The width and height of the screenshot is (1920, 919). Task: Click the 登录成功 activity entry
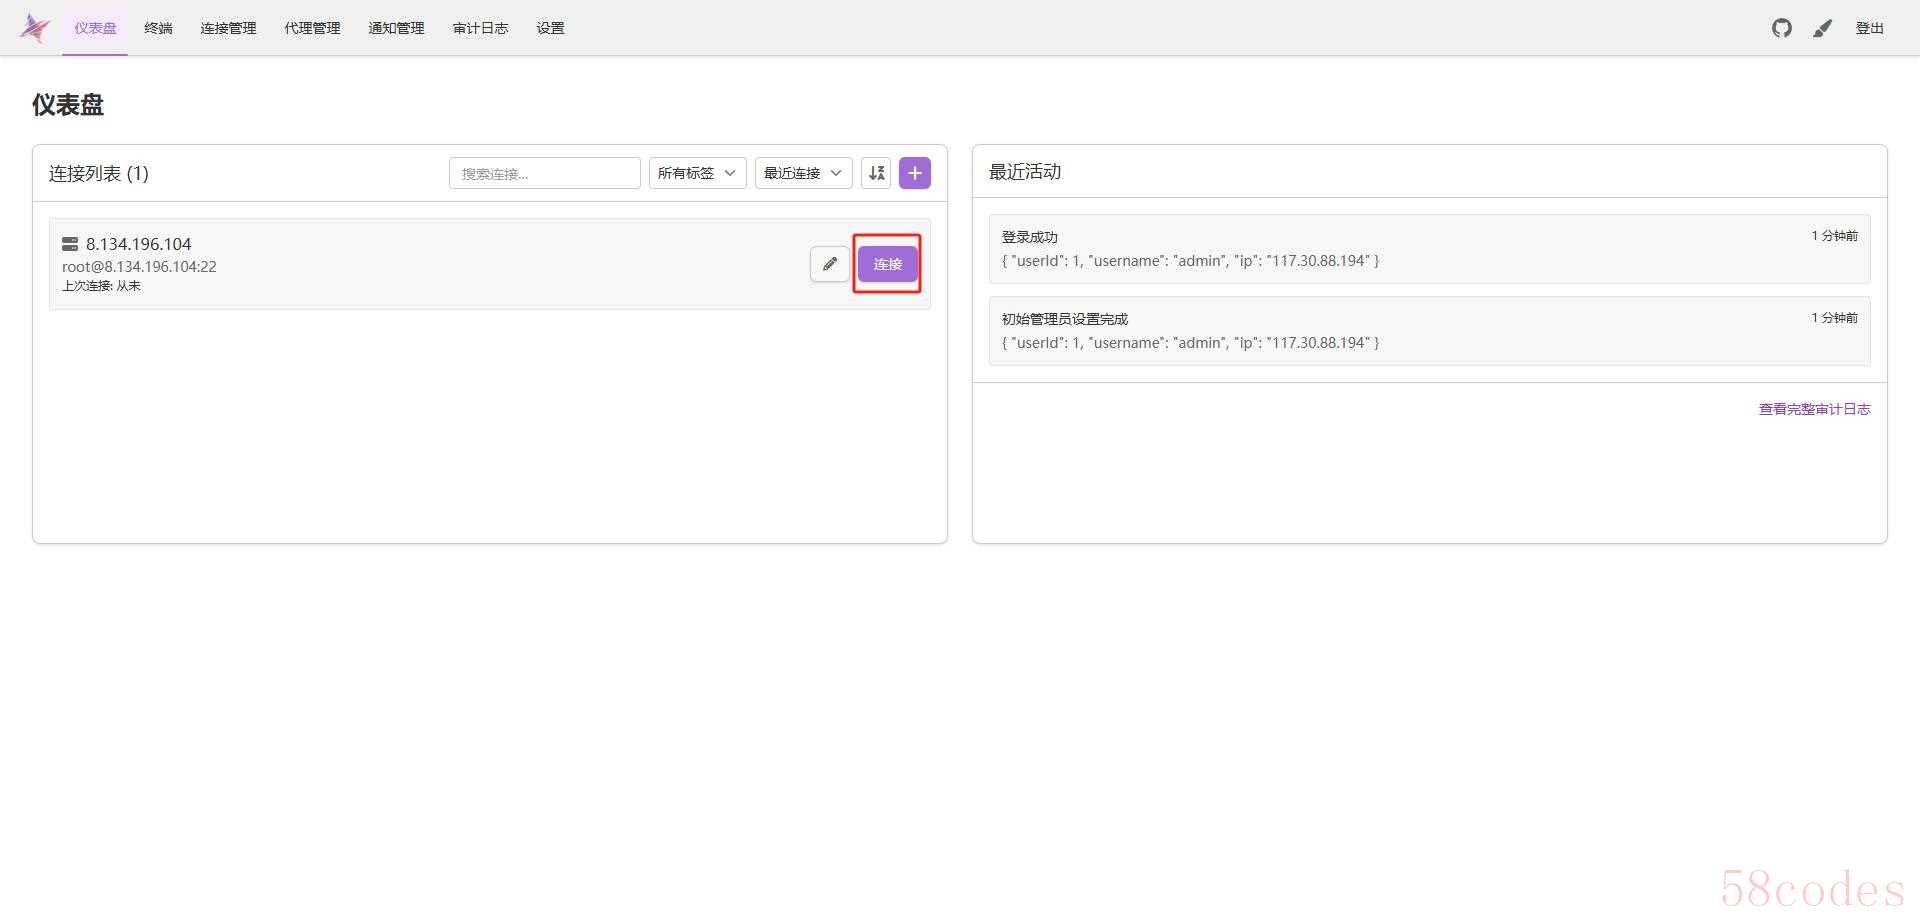tap(1430, 249)
